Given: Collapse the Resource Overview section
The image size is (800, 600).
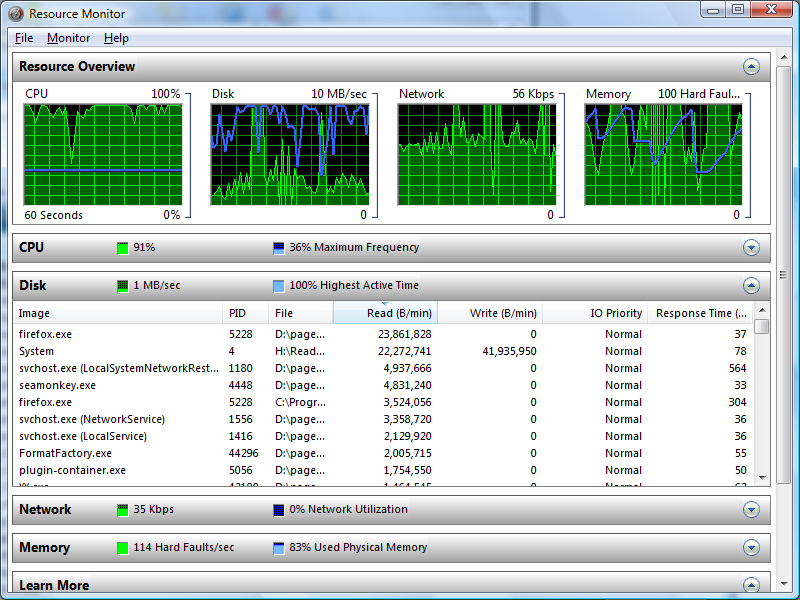Looking at the screenshot, I should 751,67.
